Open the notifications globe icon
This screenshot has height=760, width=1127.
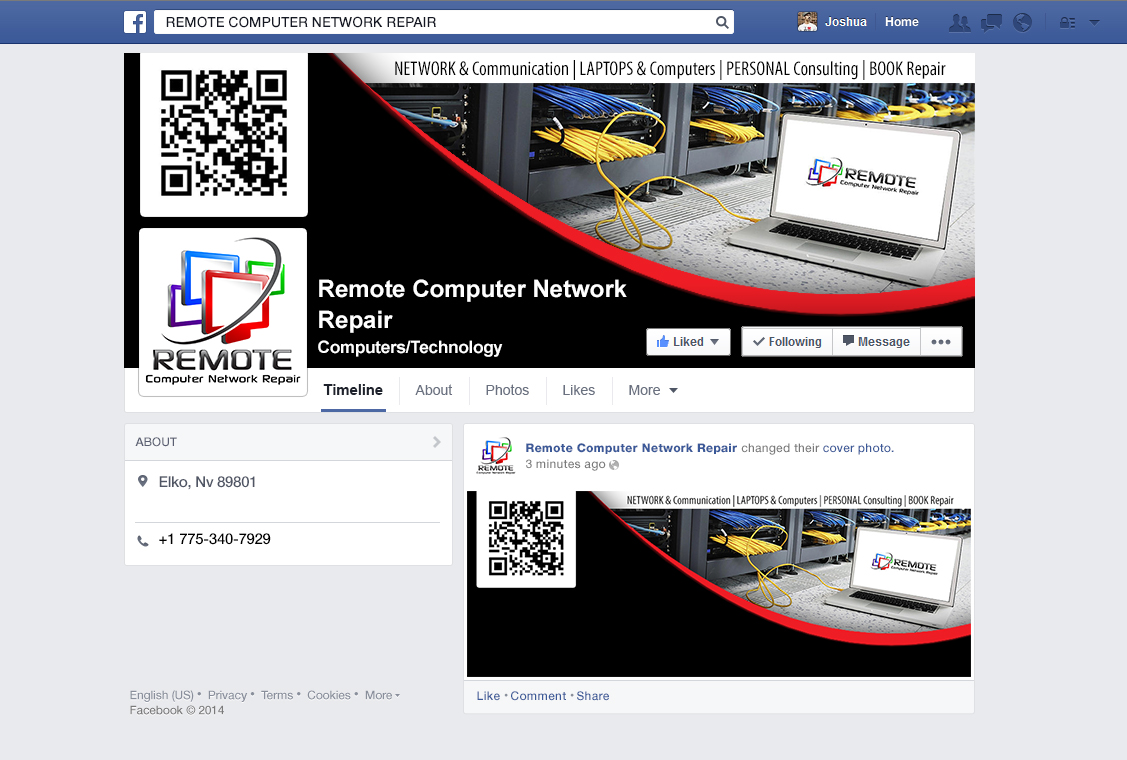click(1022, 22)
